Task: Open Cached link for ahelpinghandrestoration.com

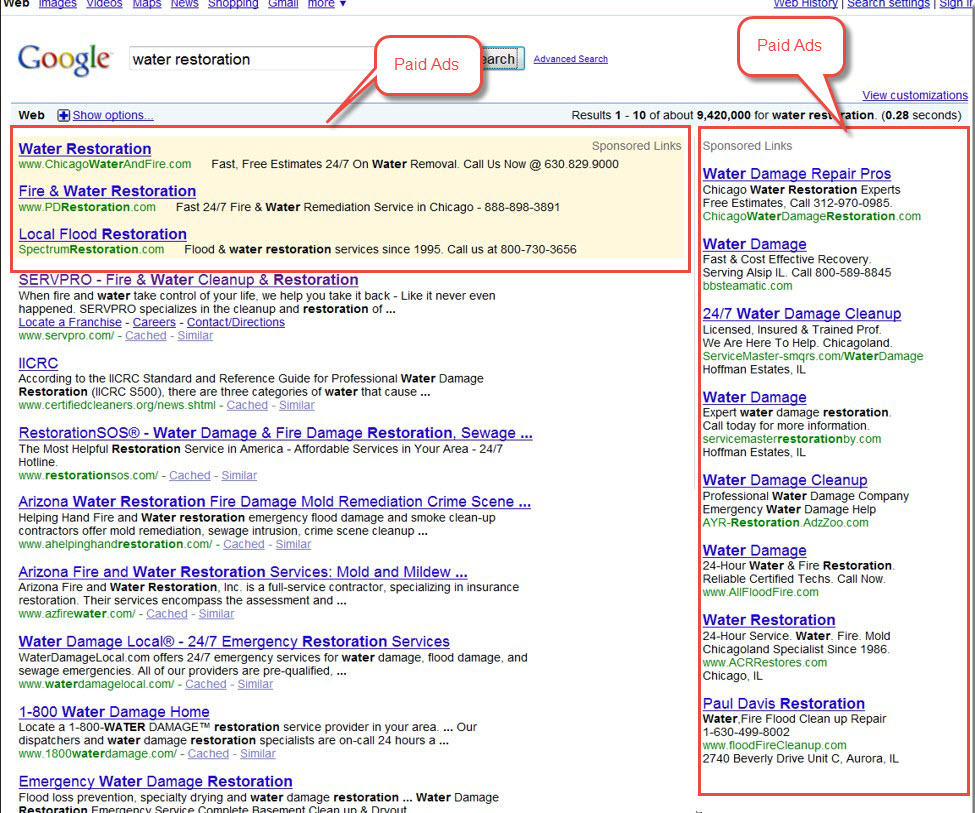Action: tap(244, 544)
